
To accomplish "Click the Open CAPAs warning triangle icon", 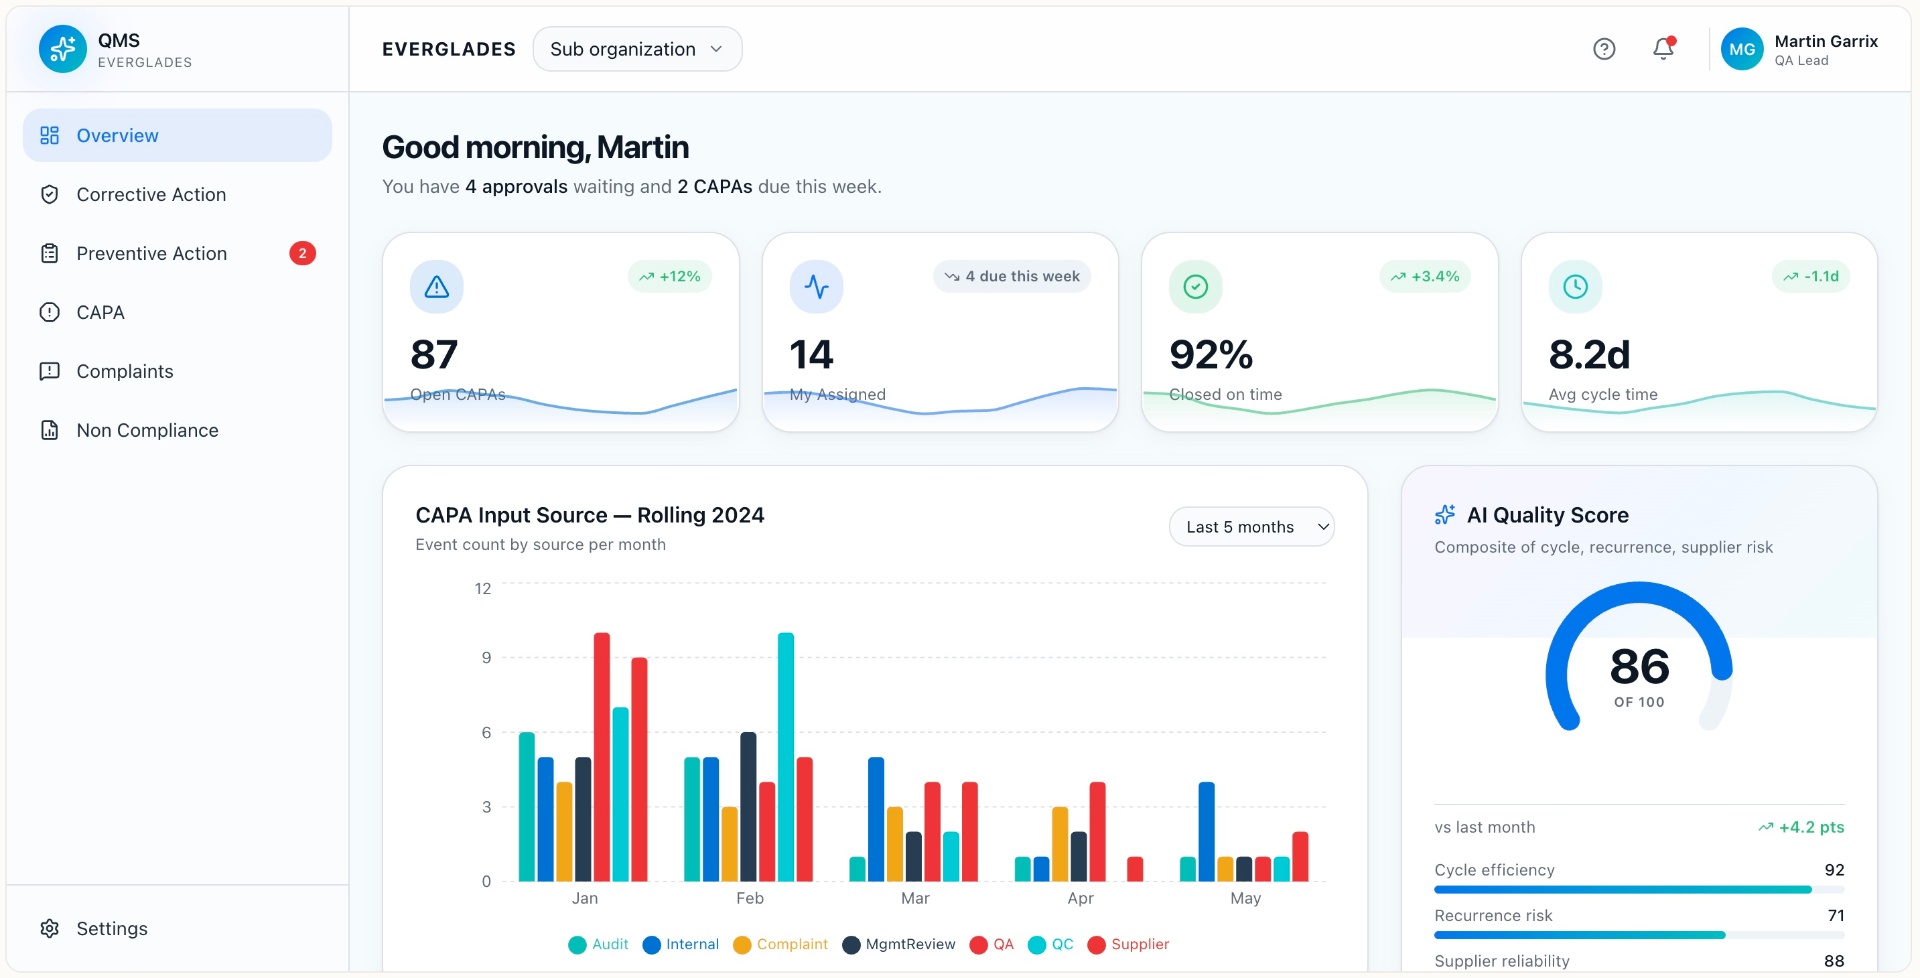I will coord(437,287).
